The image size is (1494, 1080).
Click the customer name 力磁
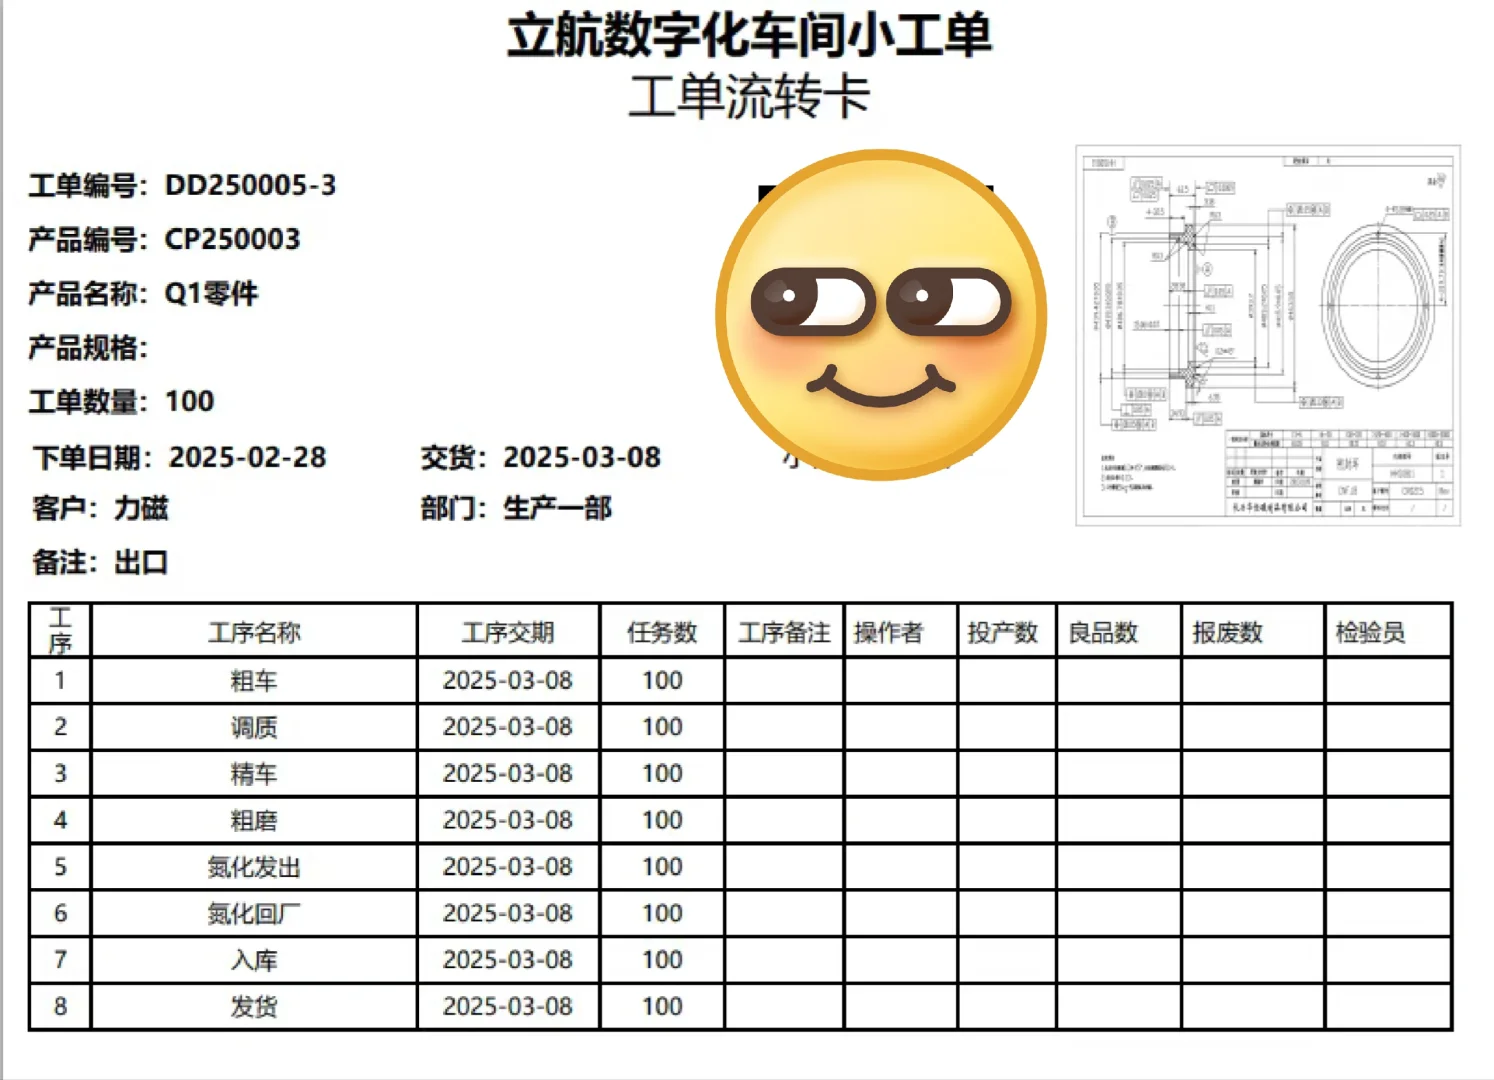tap(142, 510)
